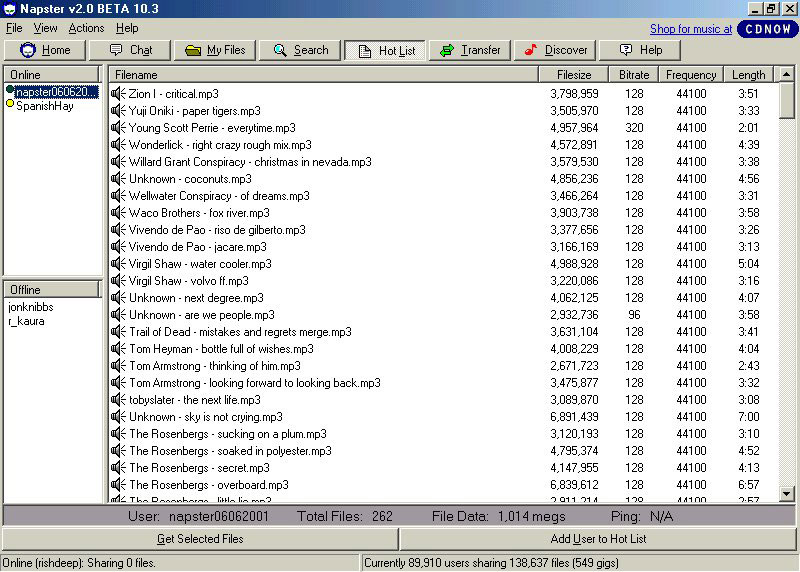800x572 pixels.
Task: Select 'Tom Armstrong - looking forward to looking back.mp3'
Action: click(444, 383)
